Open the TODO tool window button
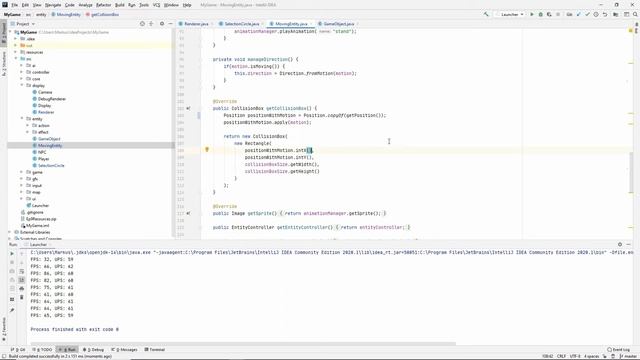The width and height of the screenshot is (640, 360). (42, 350)
